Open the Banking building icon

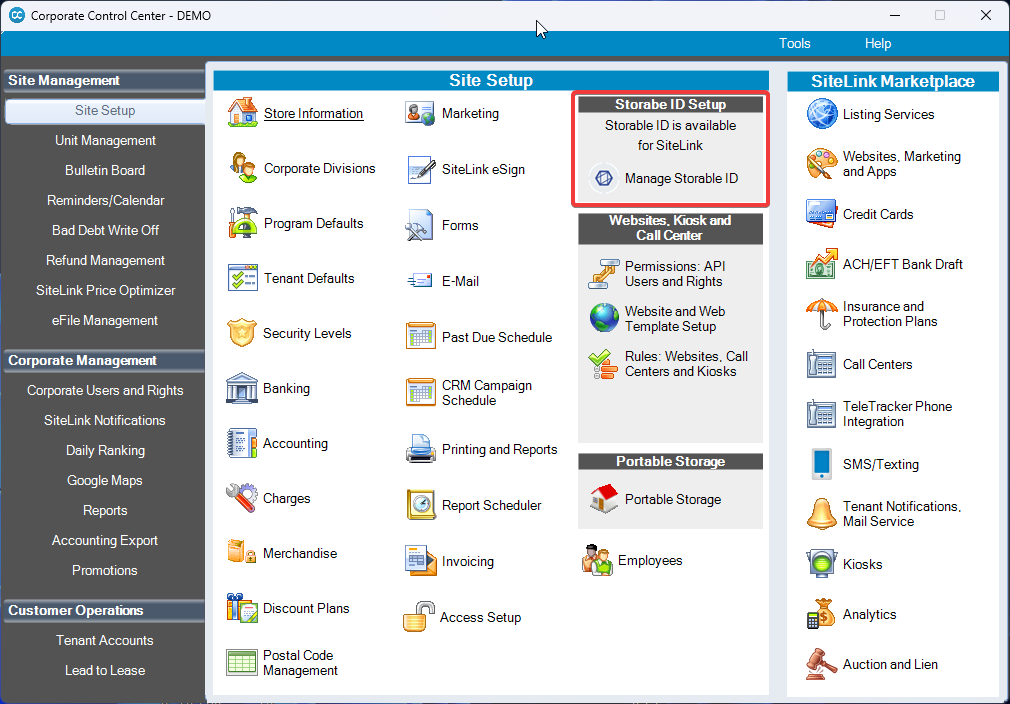[242, 388]
